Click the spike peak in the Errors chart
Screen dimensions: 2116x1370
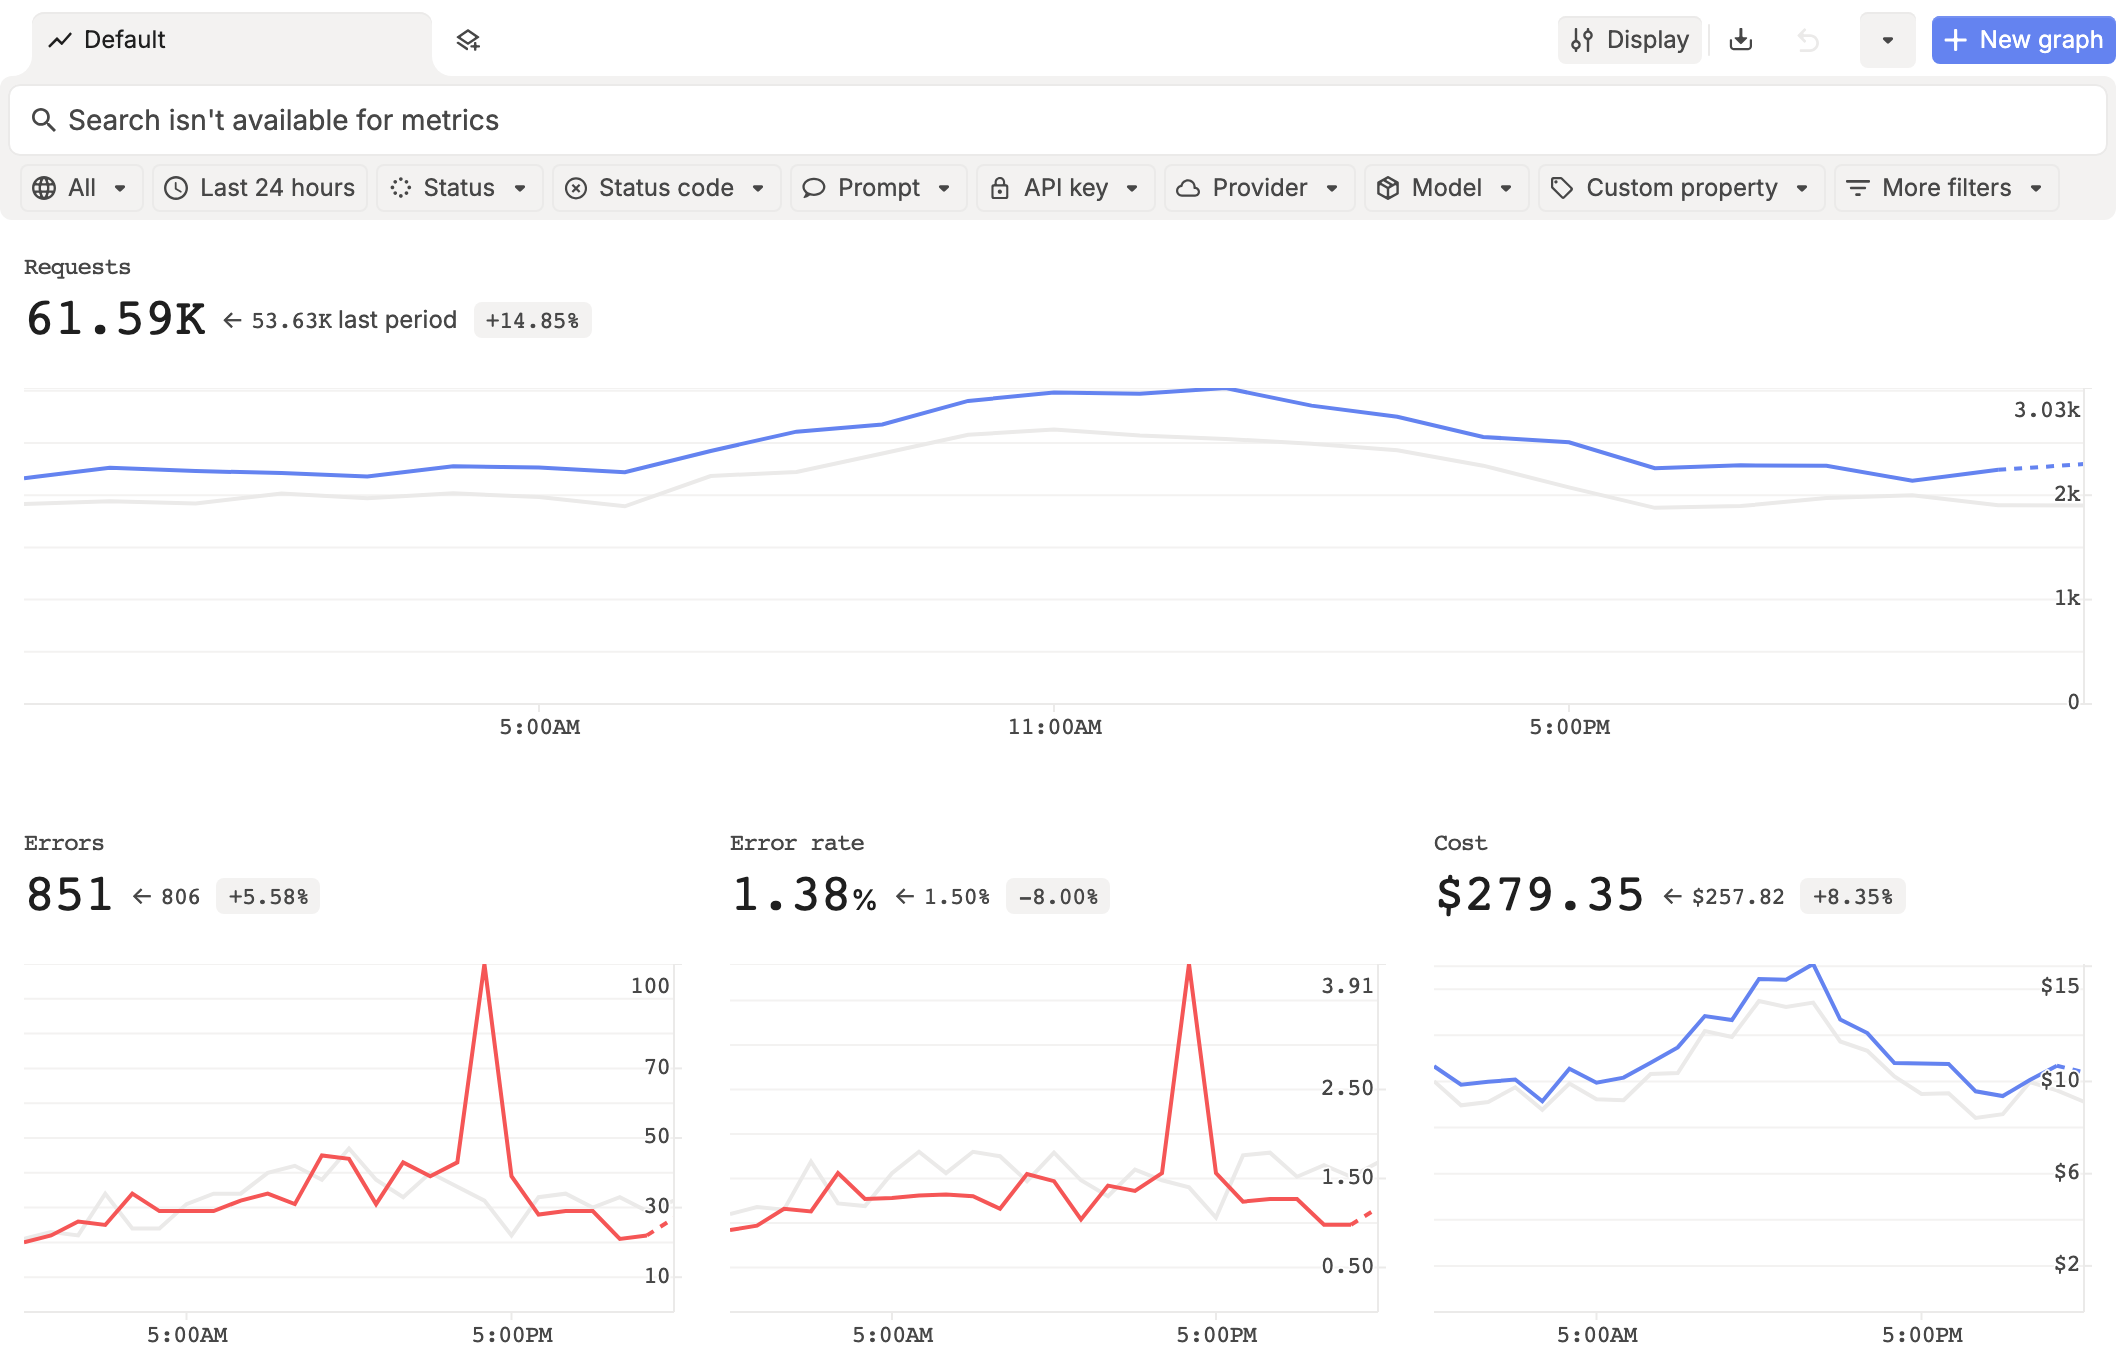click(x=484, y=967)
